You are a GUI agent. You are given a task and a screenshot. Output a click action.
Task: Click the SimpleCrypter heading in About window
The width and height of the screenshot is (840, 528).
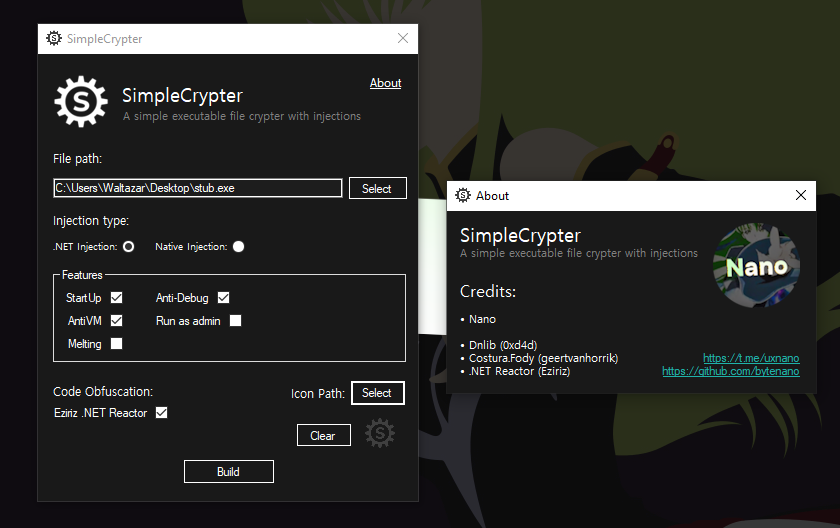(x=520, y=236)
